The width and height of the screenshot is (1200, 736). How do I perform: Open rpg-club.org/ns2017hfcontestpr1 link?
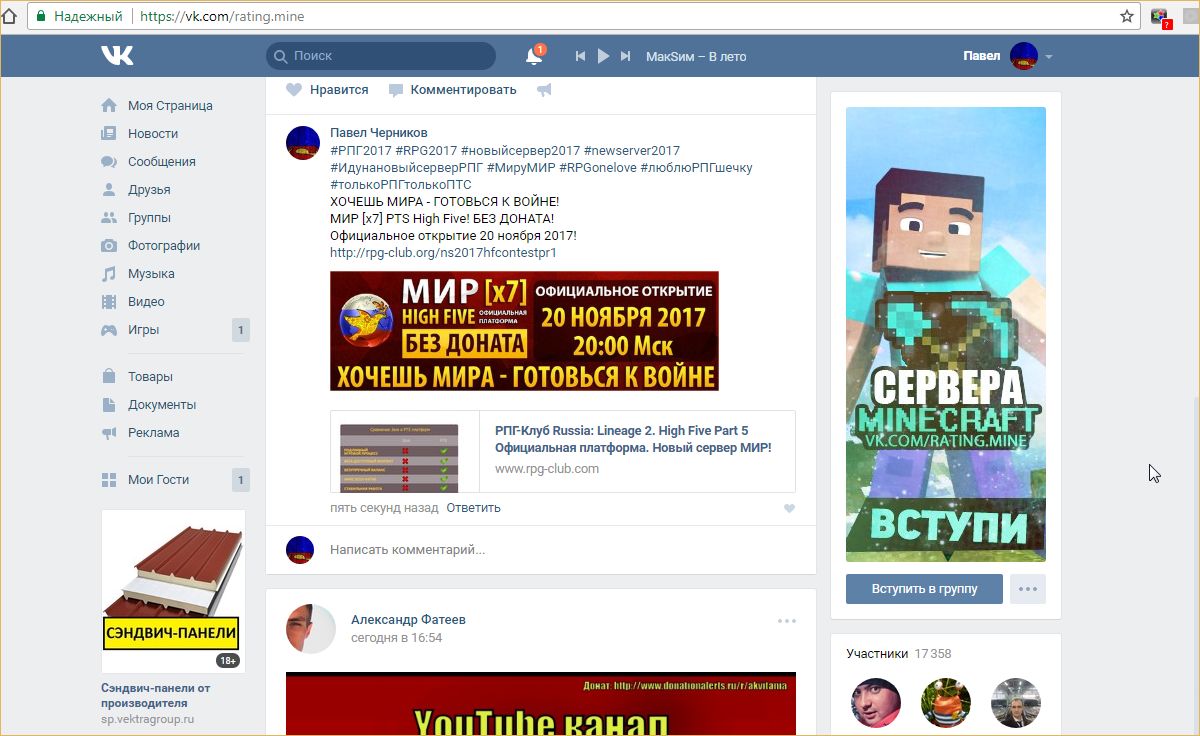coord(443,252)
